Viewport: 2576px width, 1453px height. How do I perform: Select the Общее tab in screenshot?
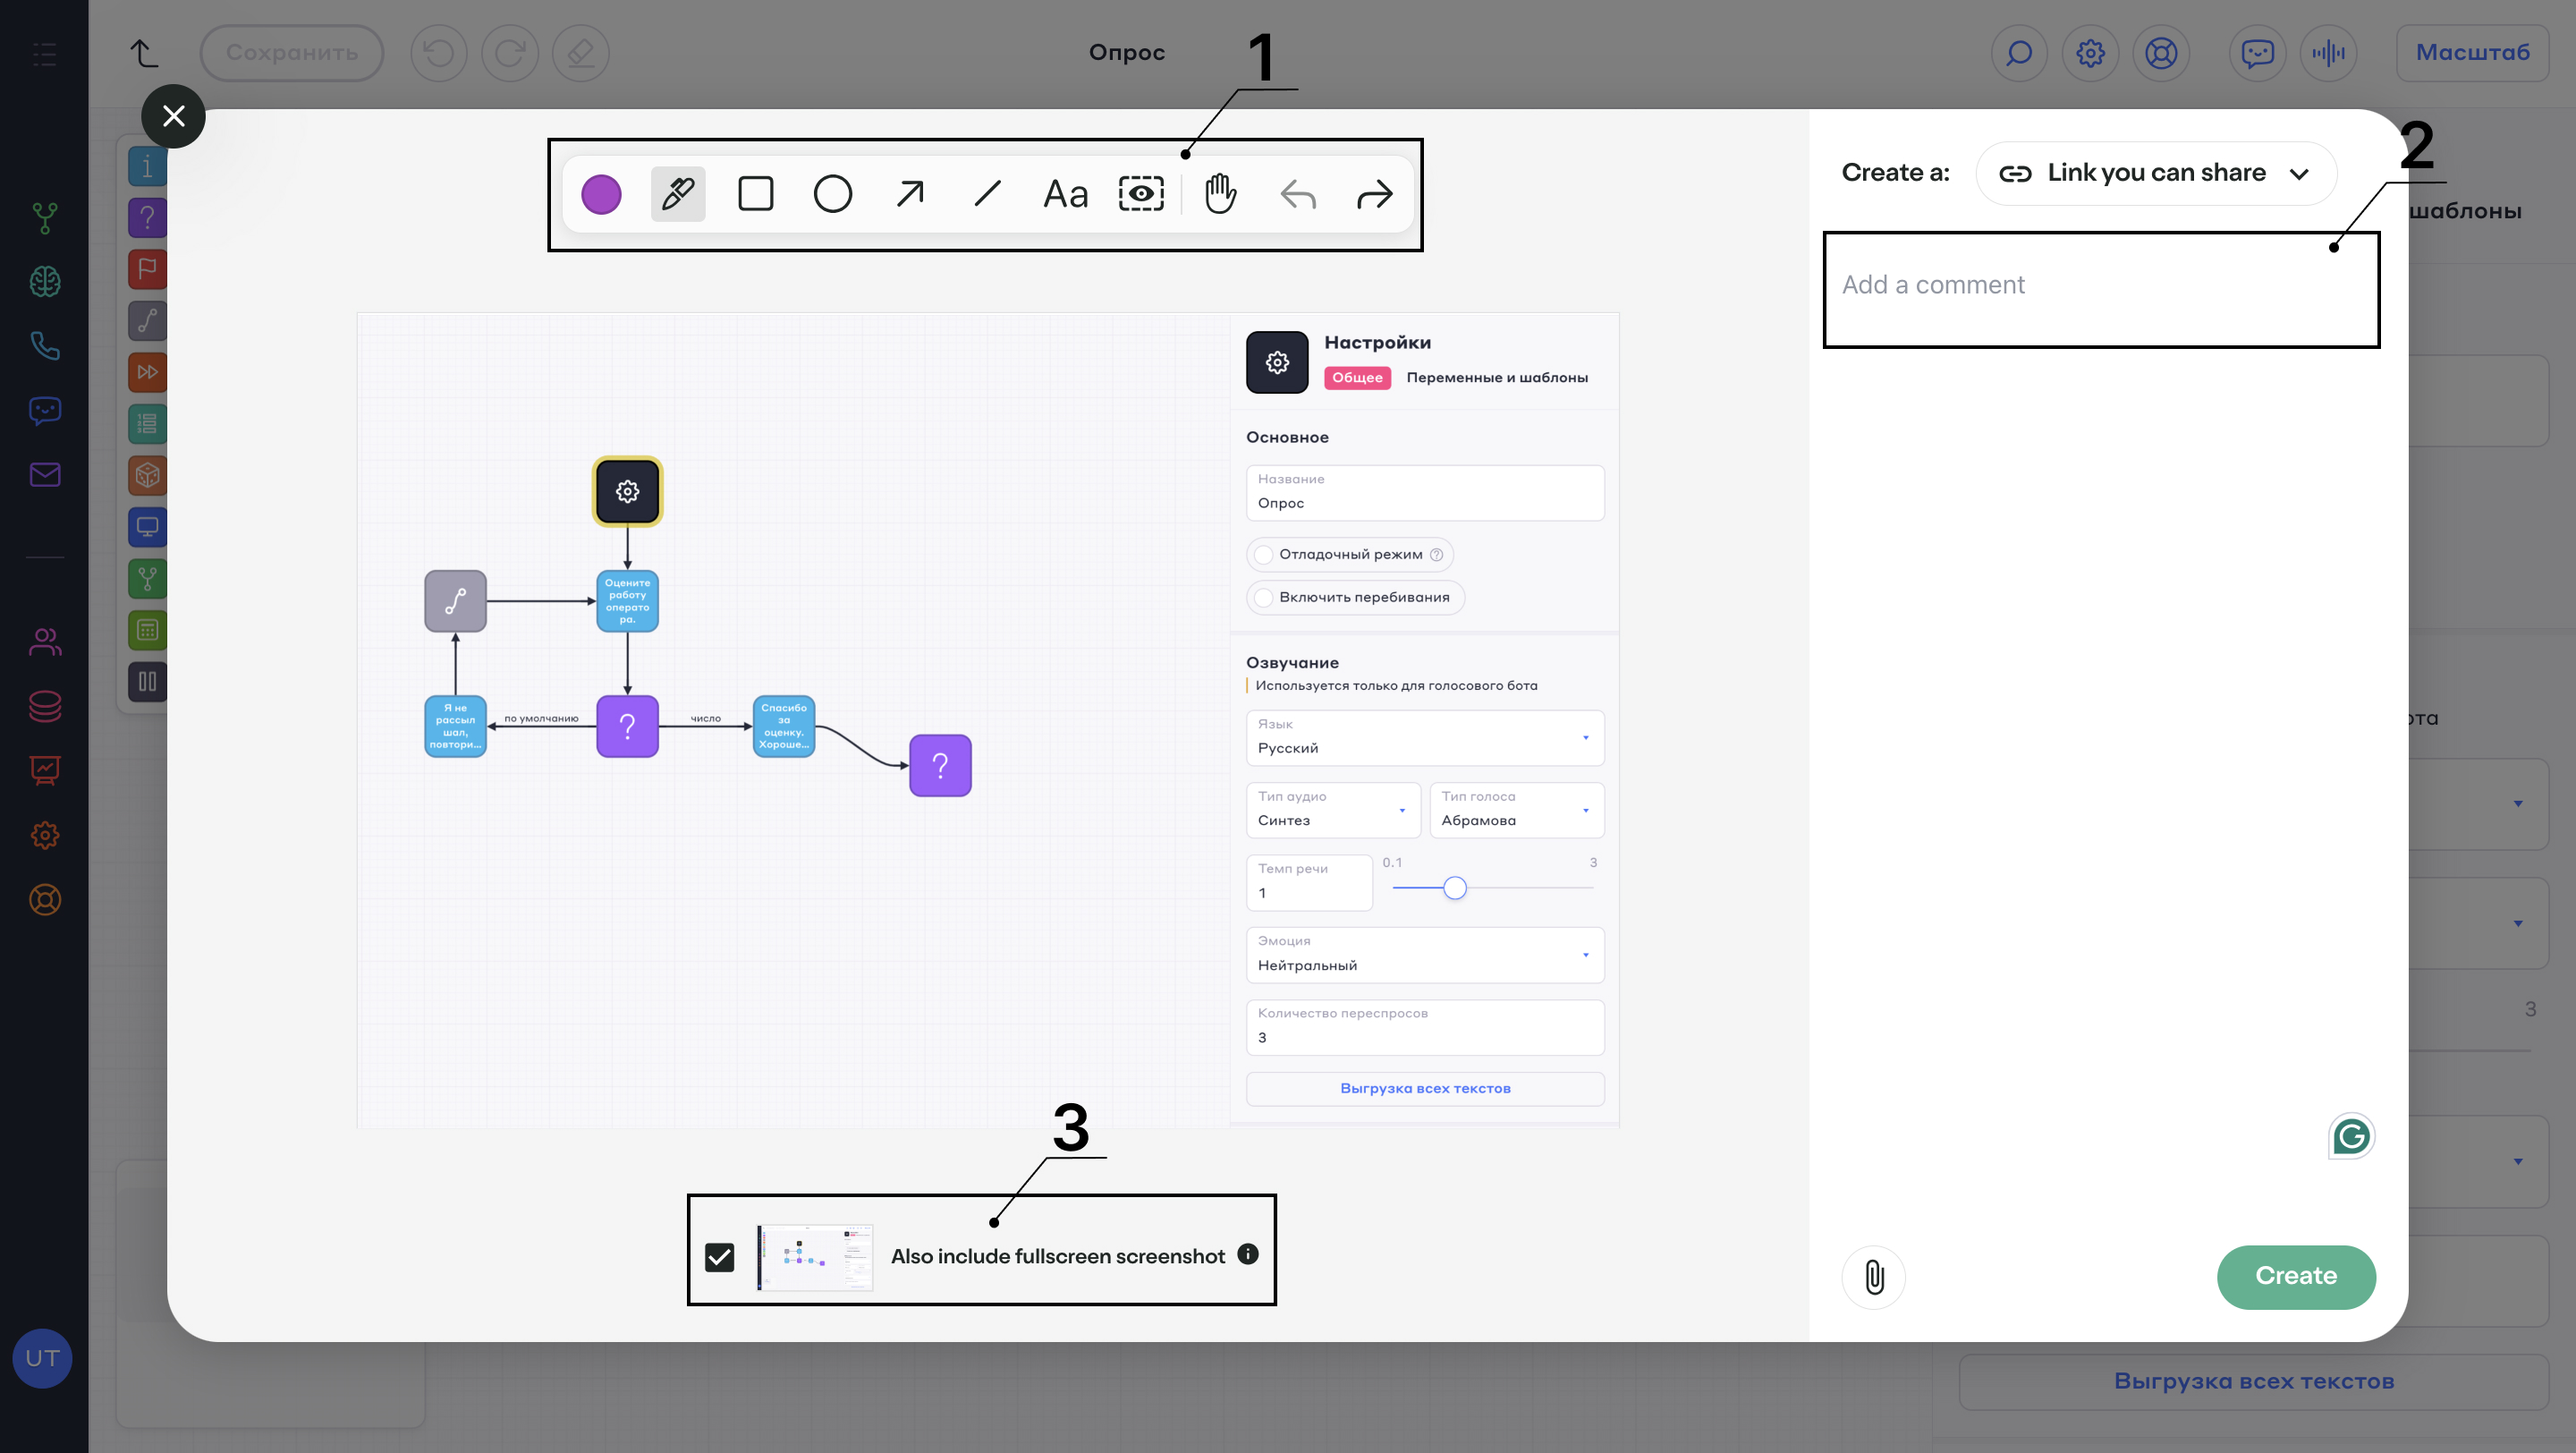tap(1357, 377)
